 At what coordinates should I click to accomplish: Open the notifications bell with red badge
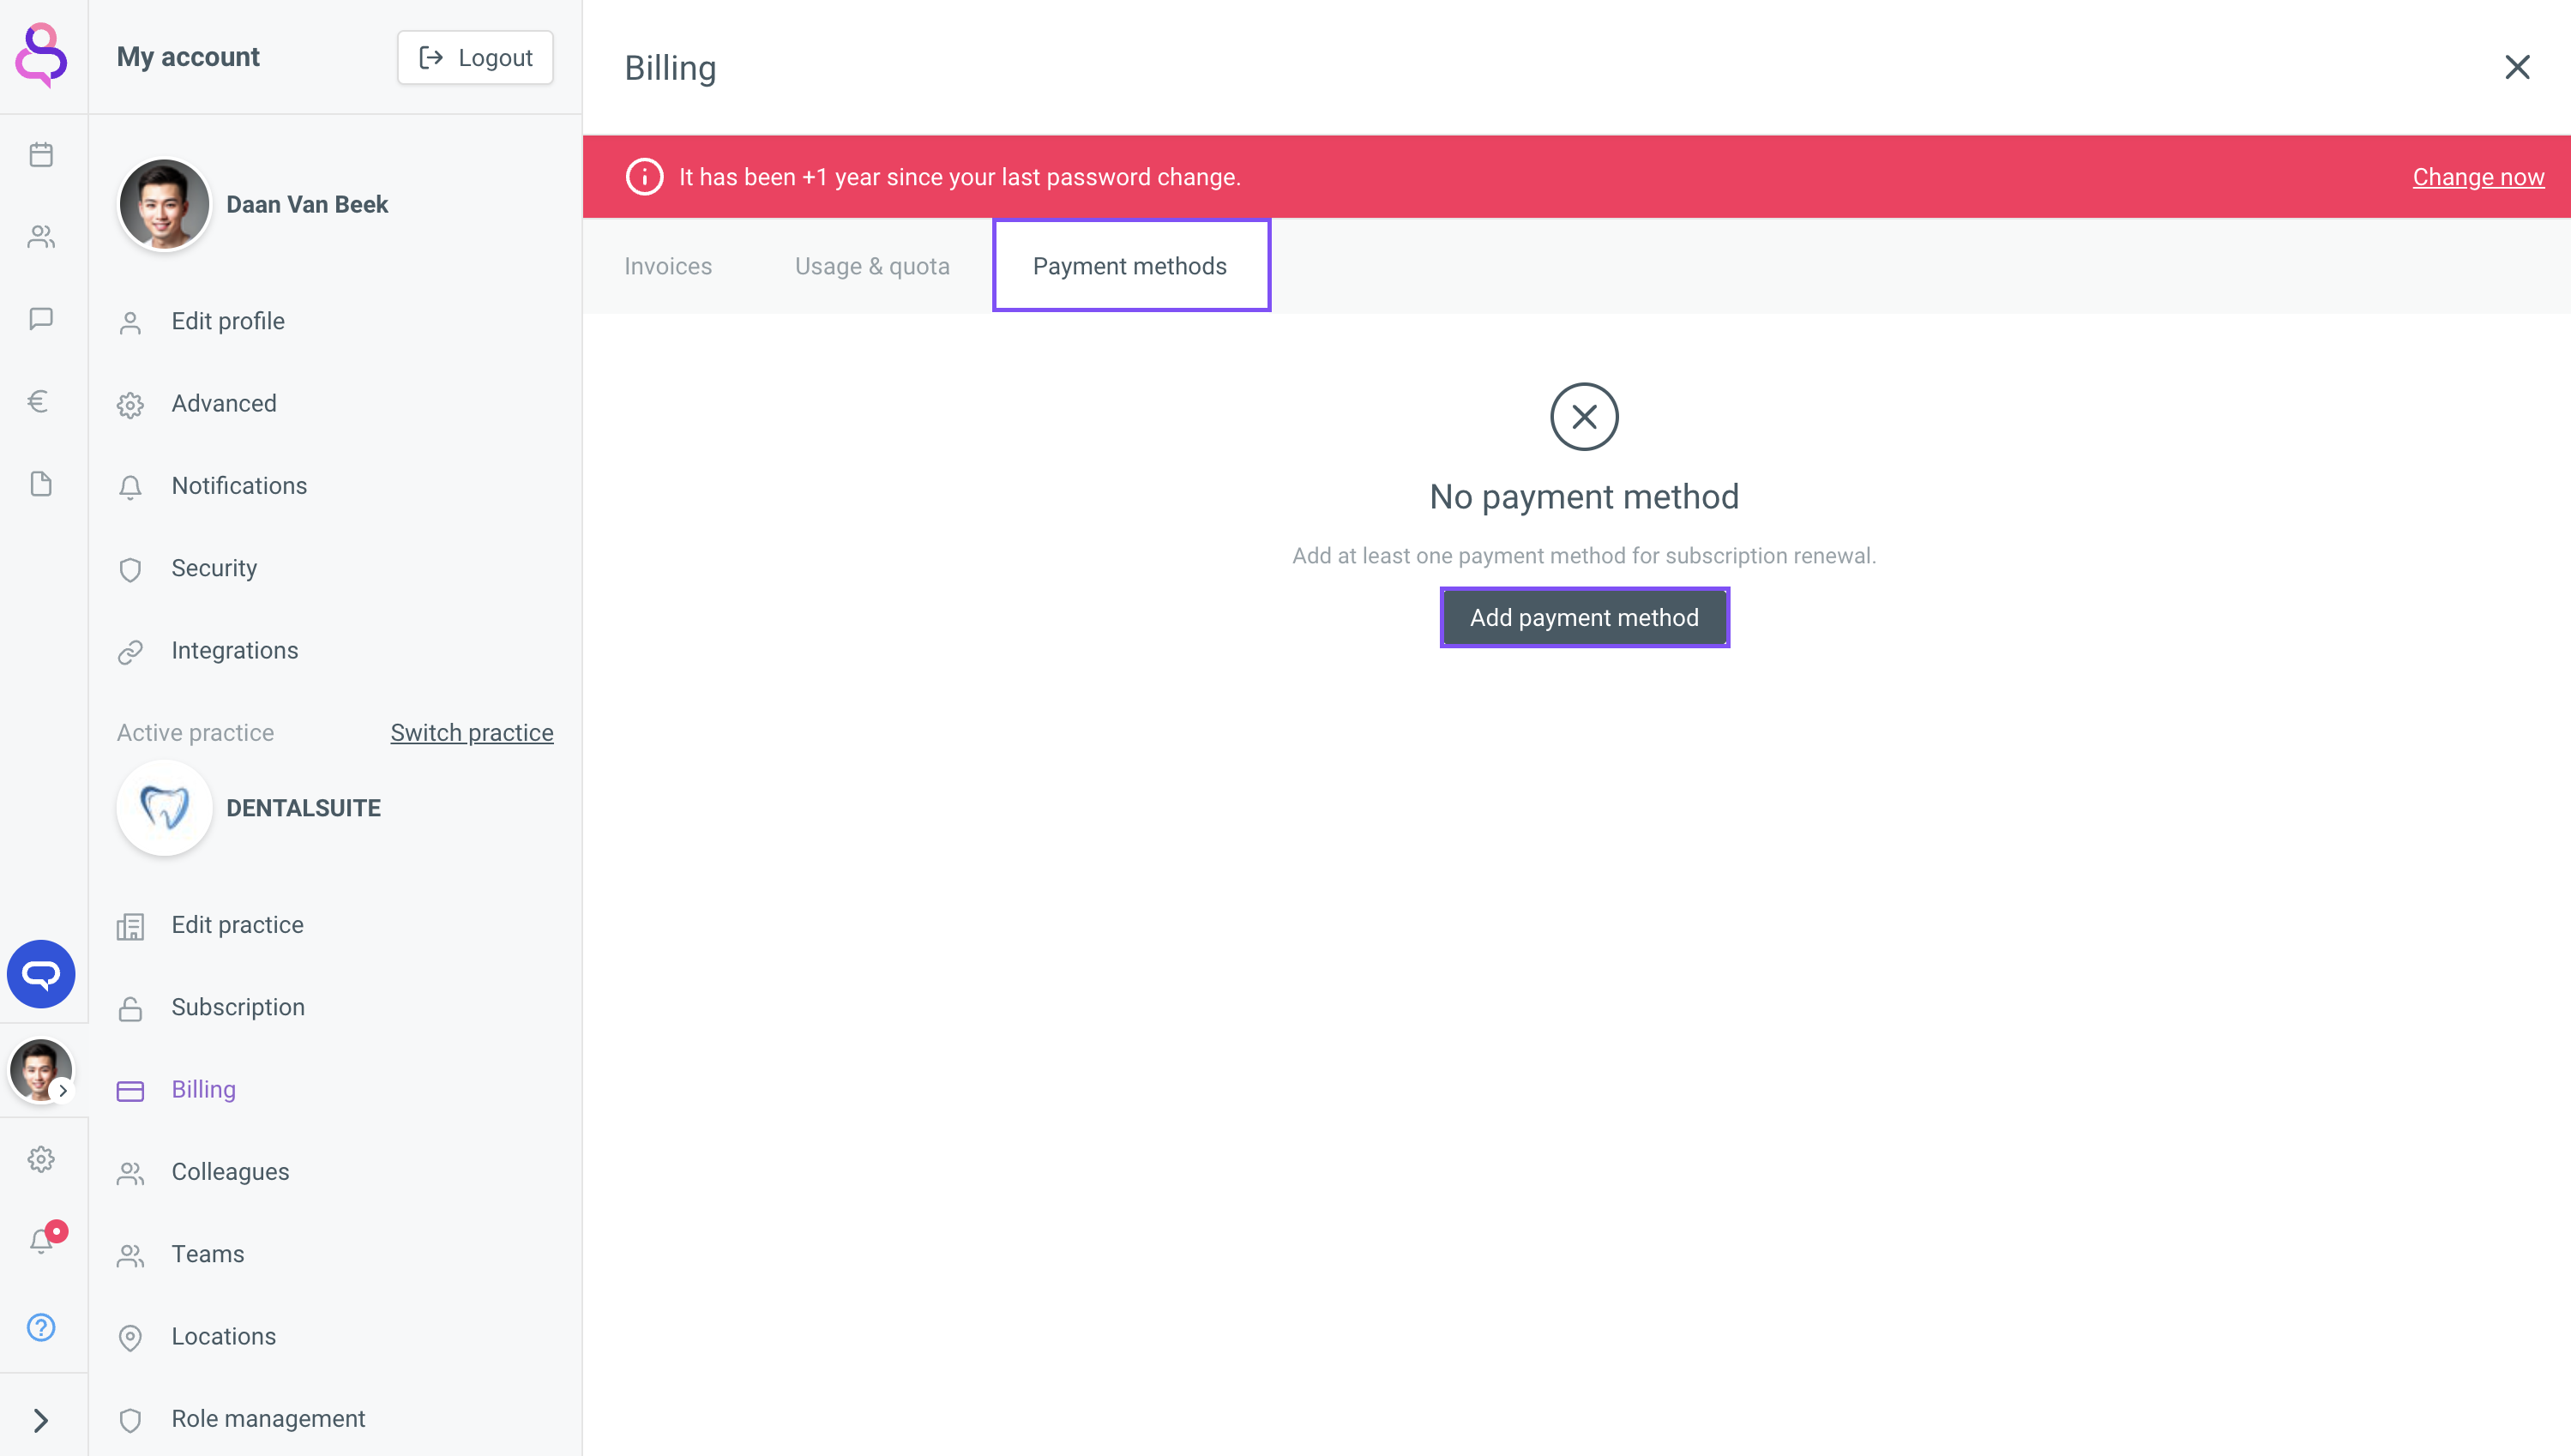point(43,1240)
